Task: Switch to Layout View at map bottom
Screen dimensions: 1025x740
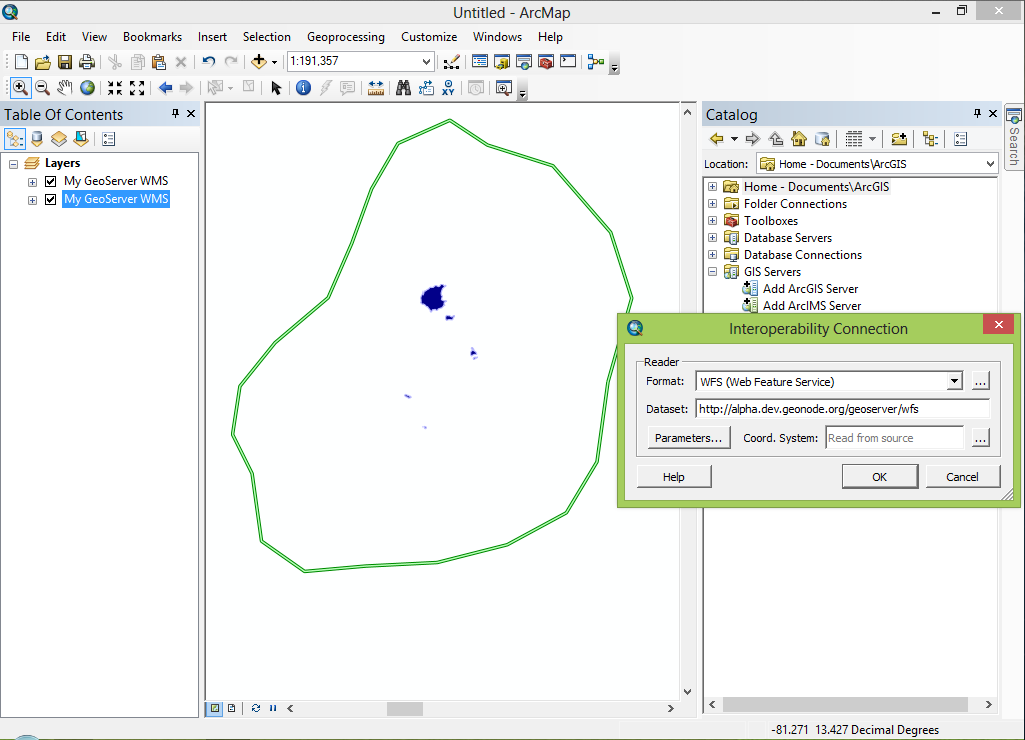Action: point(231,708)
